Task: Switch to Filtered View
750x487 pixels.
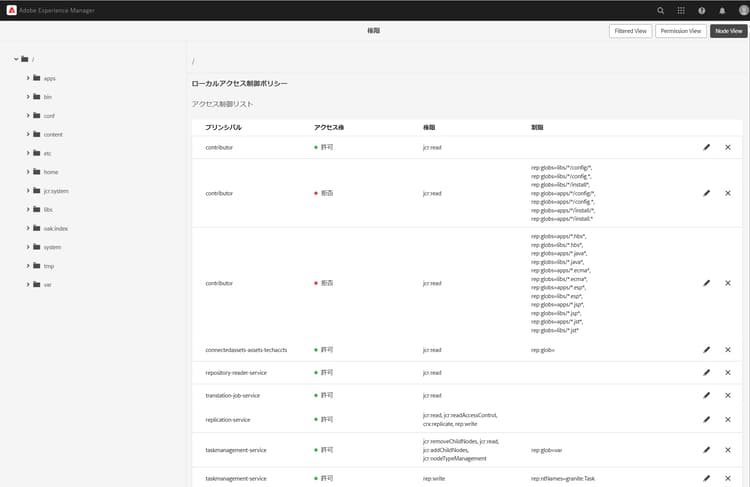Action: [x=630, y=31]
